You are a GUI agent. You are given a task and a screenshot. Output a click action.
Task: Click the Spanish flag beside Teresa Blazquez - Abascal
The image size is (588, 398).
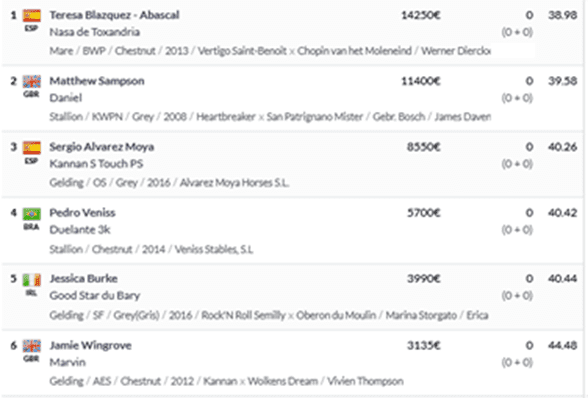pyautogui.click(x=32, y=16)
